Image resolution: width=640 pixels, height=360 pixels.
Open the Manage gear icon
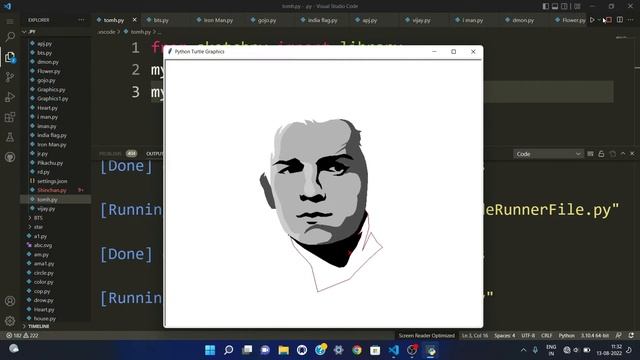pos(10,321)
